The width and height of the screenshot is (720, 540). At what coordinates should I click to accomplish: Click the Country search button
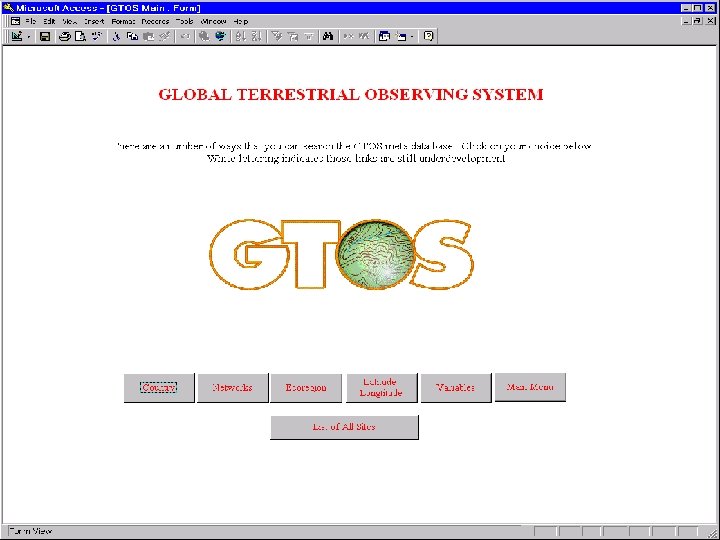[x=159, y=388]
